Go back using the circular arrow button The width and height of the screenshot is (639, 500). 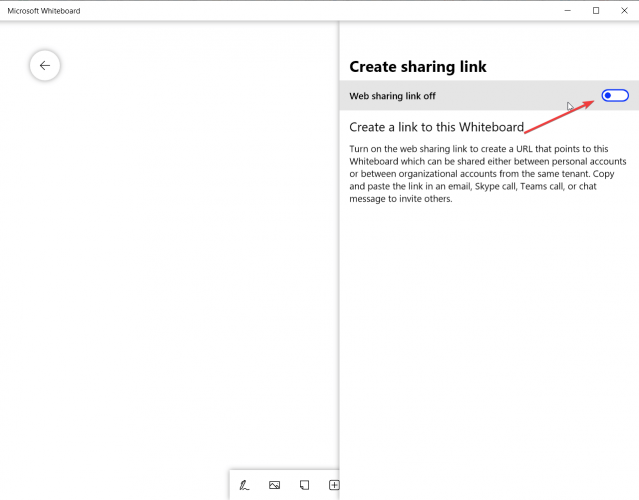45,65
